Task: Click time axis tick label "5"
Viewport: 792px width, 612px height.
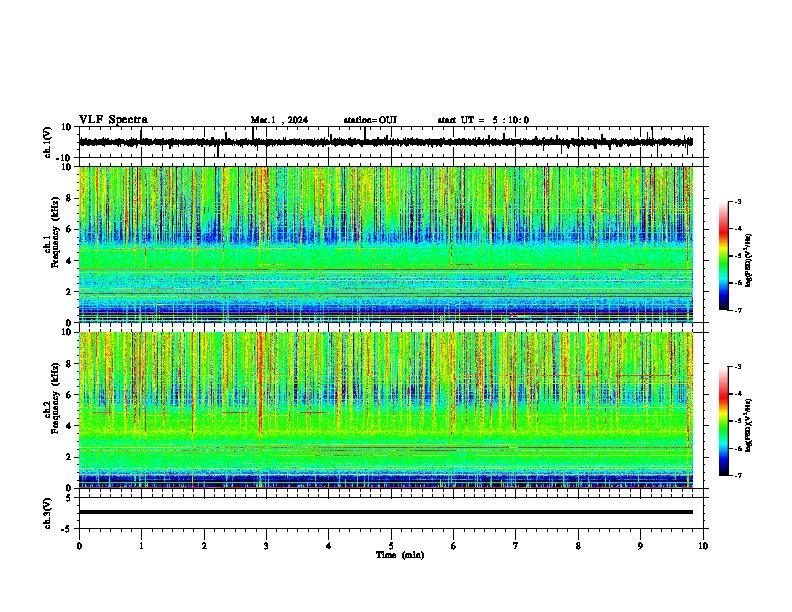Action: click(391, 546)
